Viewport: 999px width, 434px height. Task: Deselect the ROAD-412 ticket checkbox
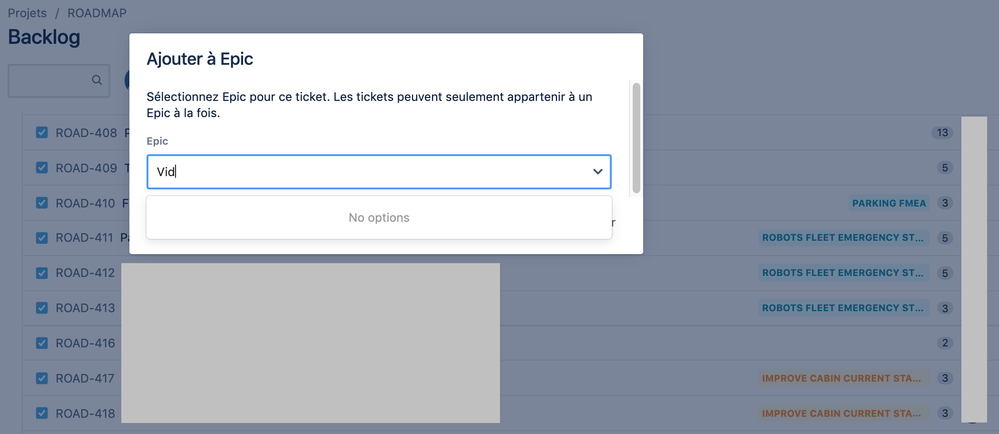[42, 273]
